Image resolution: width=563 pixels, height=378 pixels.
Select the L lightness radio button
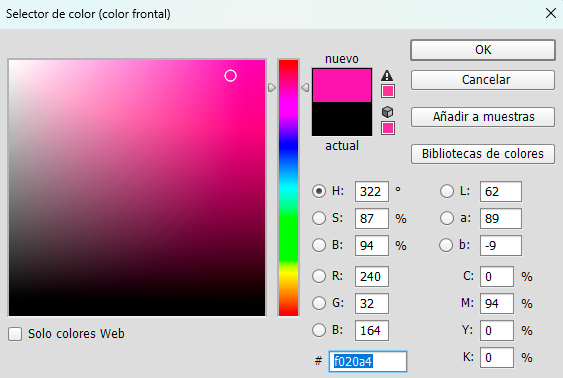click(447, 191)
